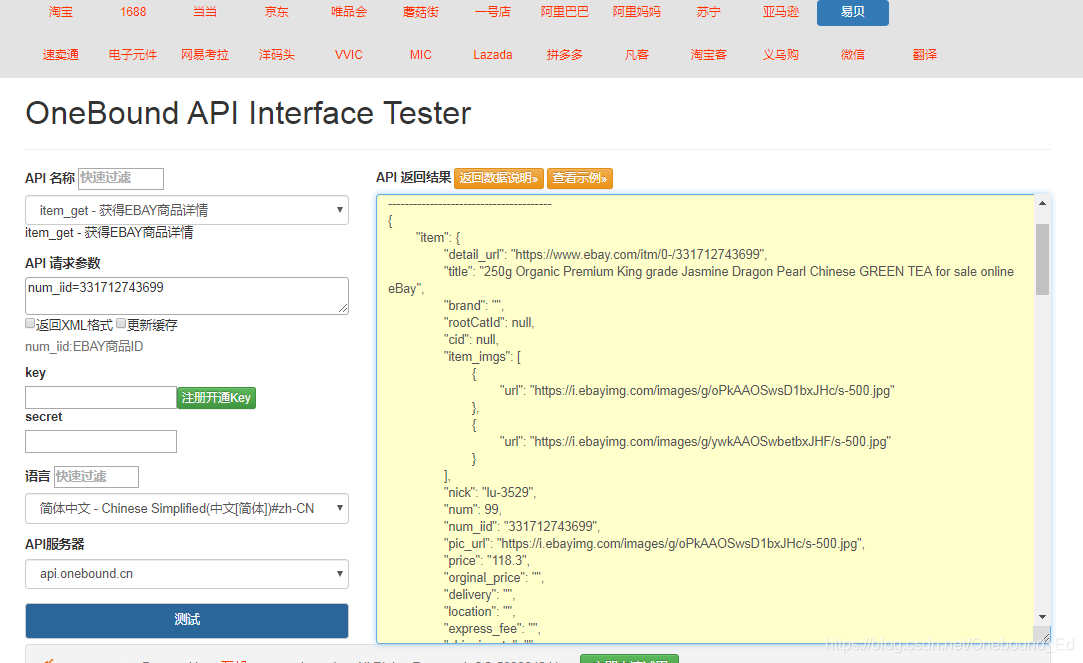The height and width of the screenshot is (663, 1083).
Task: Open the 淘宝 platform tab
Action: coord(61,12)
